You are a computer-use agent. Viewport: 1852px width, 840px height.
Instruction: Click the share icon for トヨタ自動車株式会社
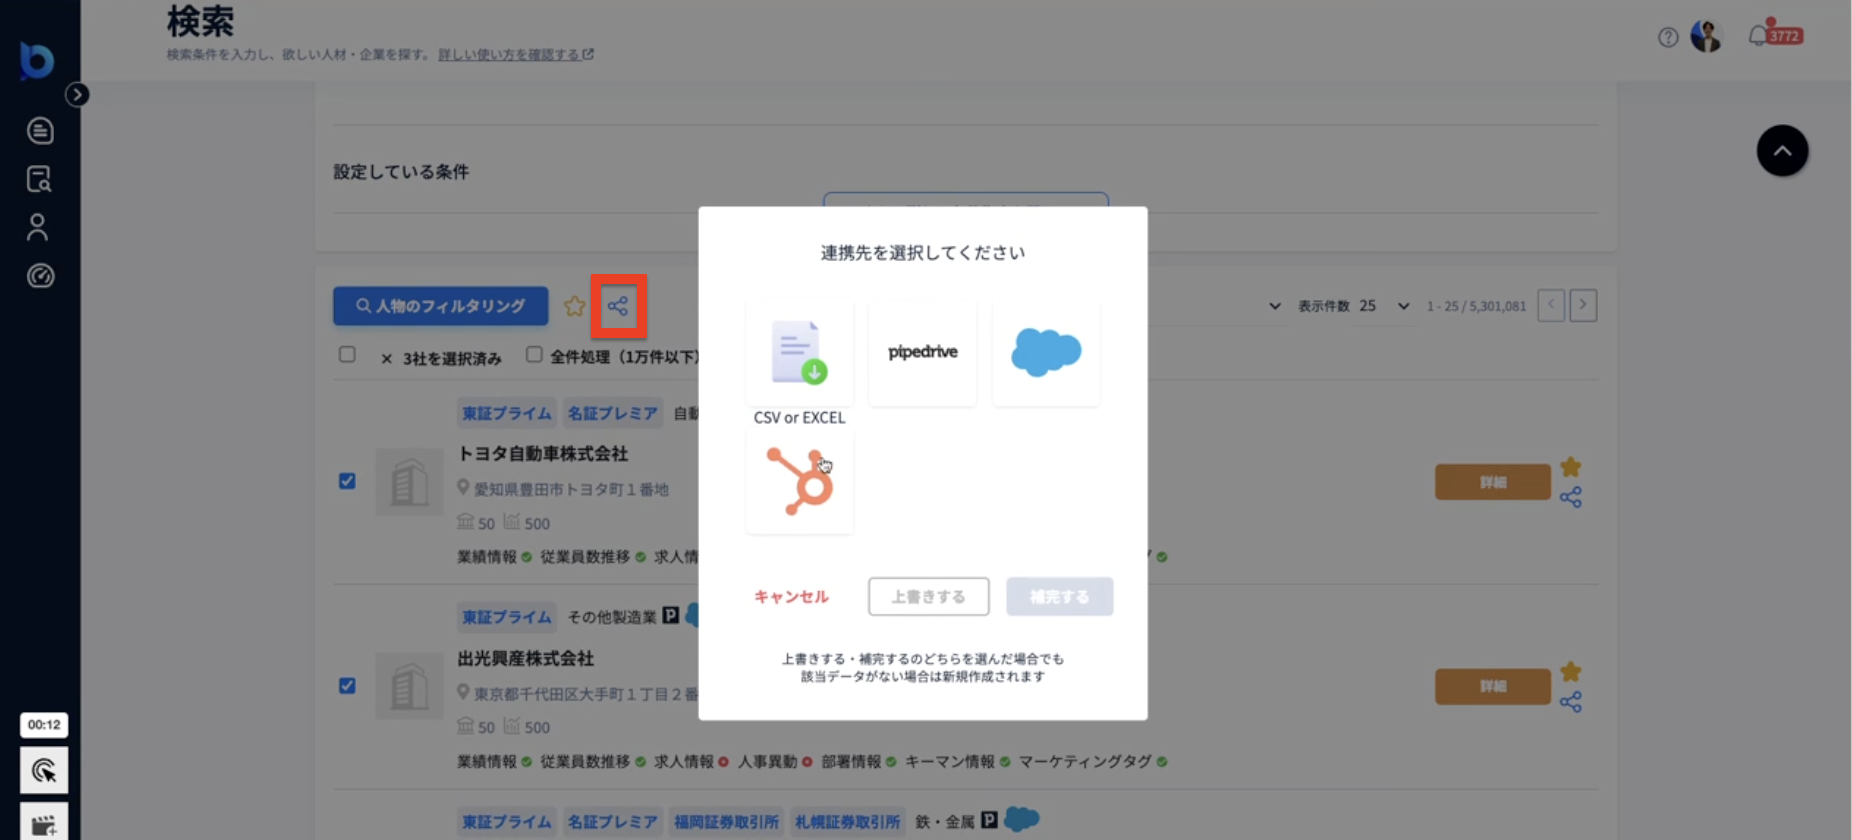[1571, 497]
